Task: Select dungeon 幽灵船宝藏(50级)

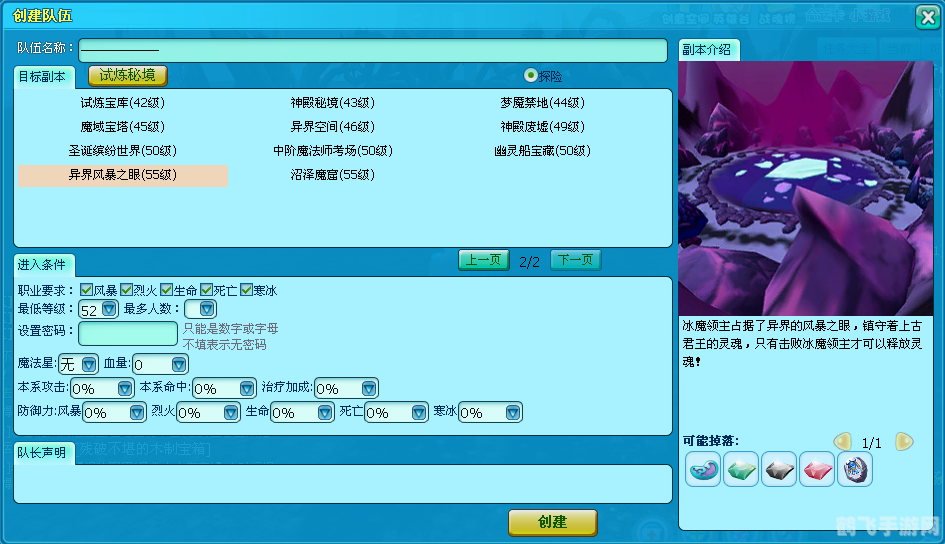Action: pos(542,151)
